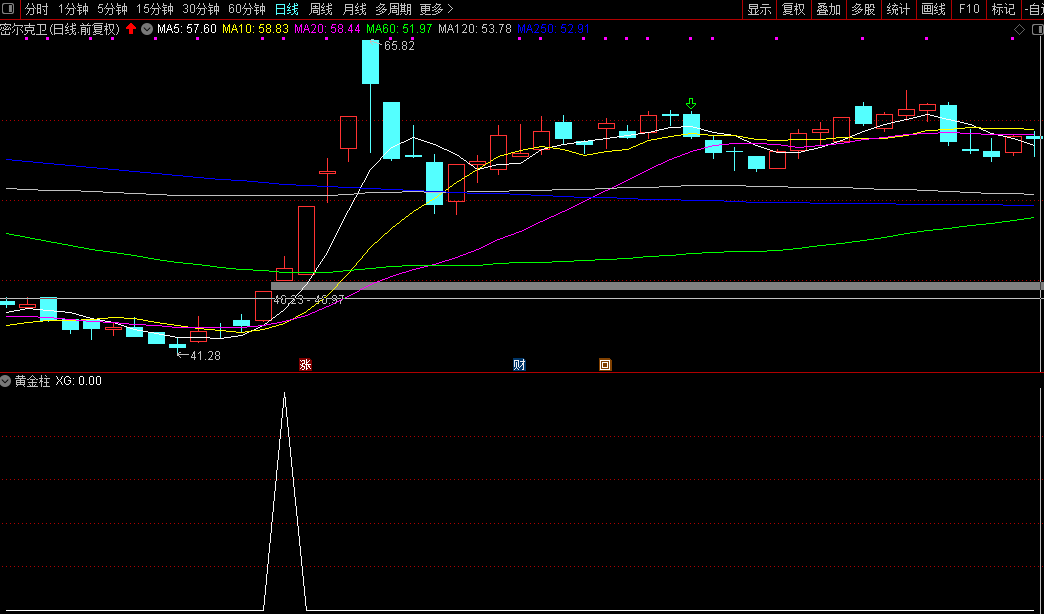Click the gray gap zone bar

[656, 286]
